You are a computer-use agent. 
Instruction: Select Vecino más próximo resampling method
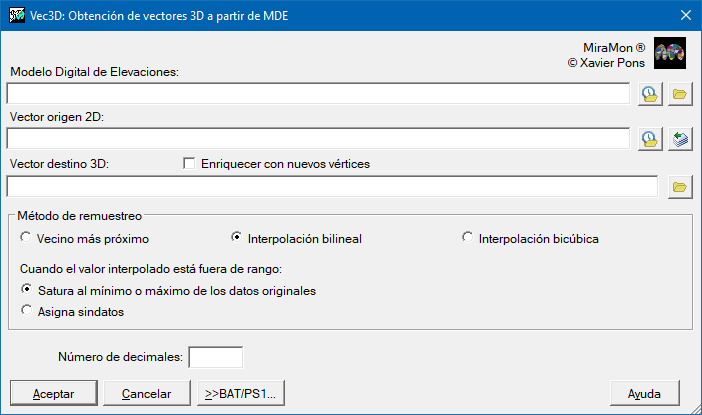pos(26,238)
